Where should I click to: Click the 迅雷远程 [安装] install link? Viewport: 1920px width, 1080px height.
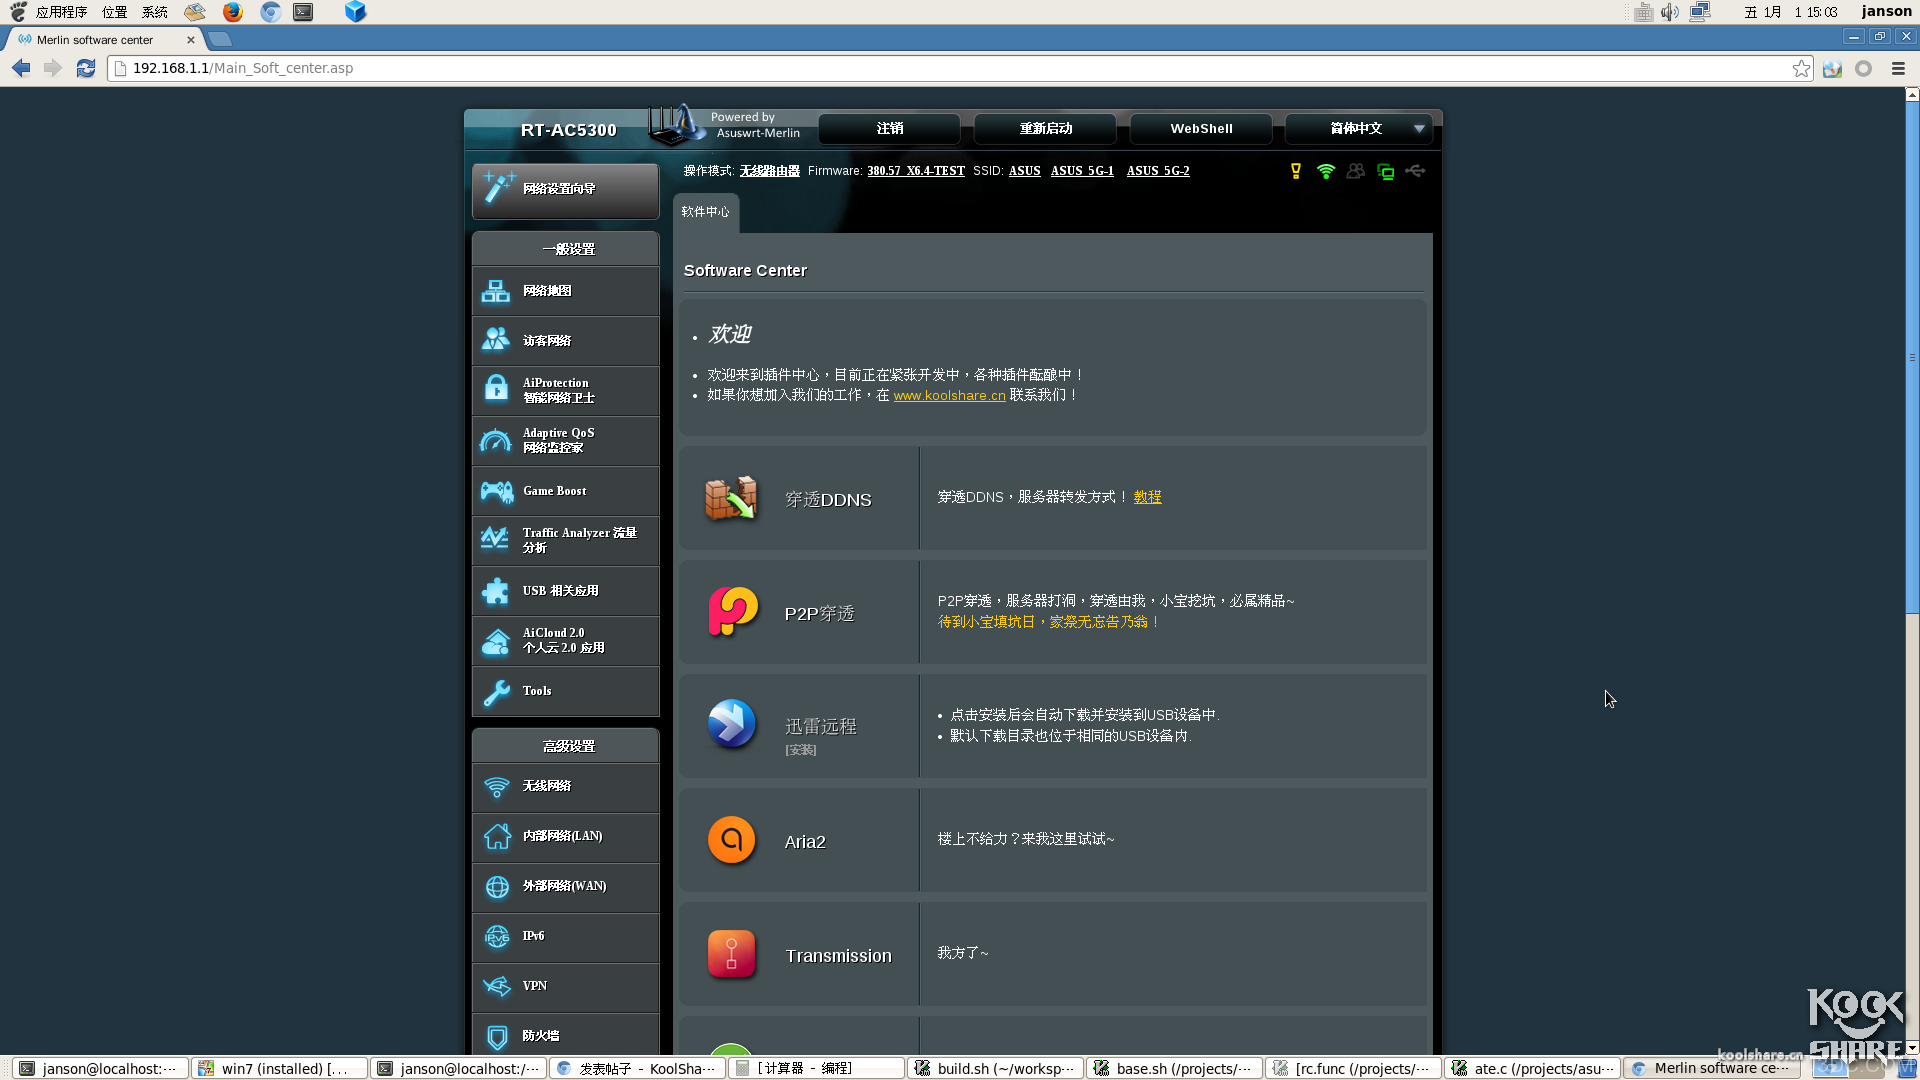coord(800,750)
